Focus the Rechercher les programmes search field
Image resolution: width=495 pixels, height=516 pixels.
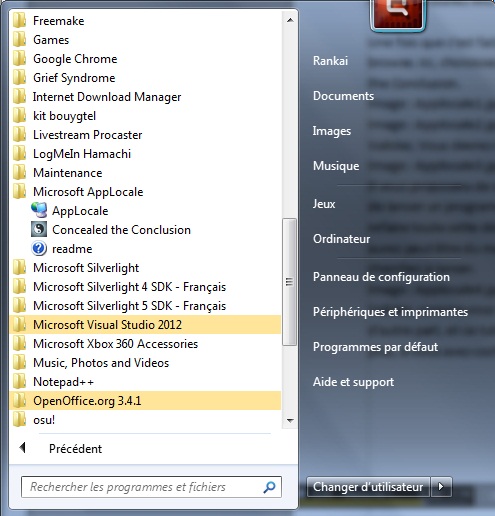pos(142,487)
